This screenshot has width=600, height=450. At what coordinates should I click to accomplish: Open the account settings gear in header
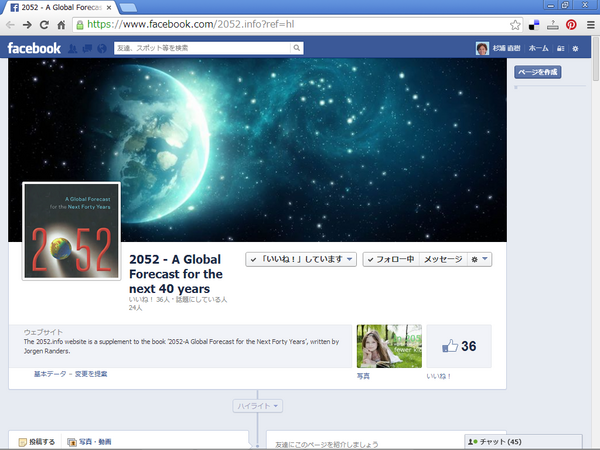click(x=575, y=49)
